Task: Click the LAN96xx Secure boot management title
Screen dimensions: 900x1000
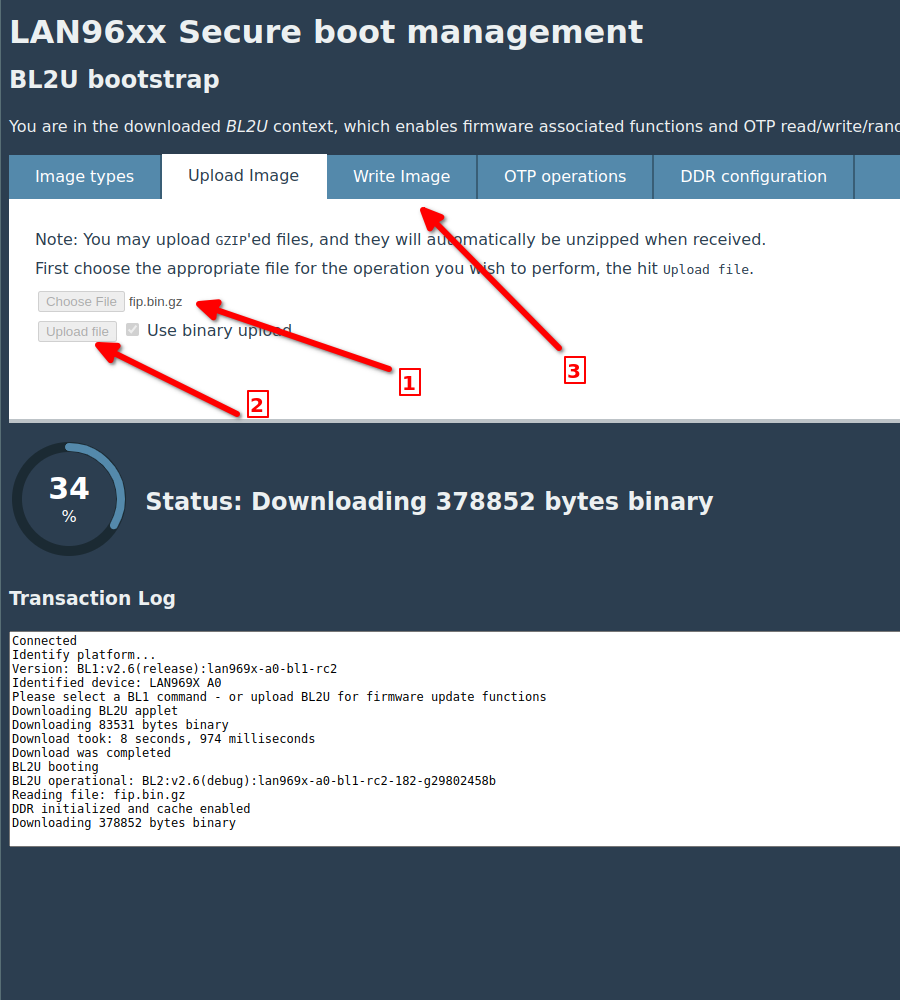Action: [x=325, y=31]
